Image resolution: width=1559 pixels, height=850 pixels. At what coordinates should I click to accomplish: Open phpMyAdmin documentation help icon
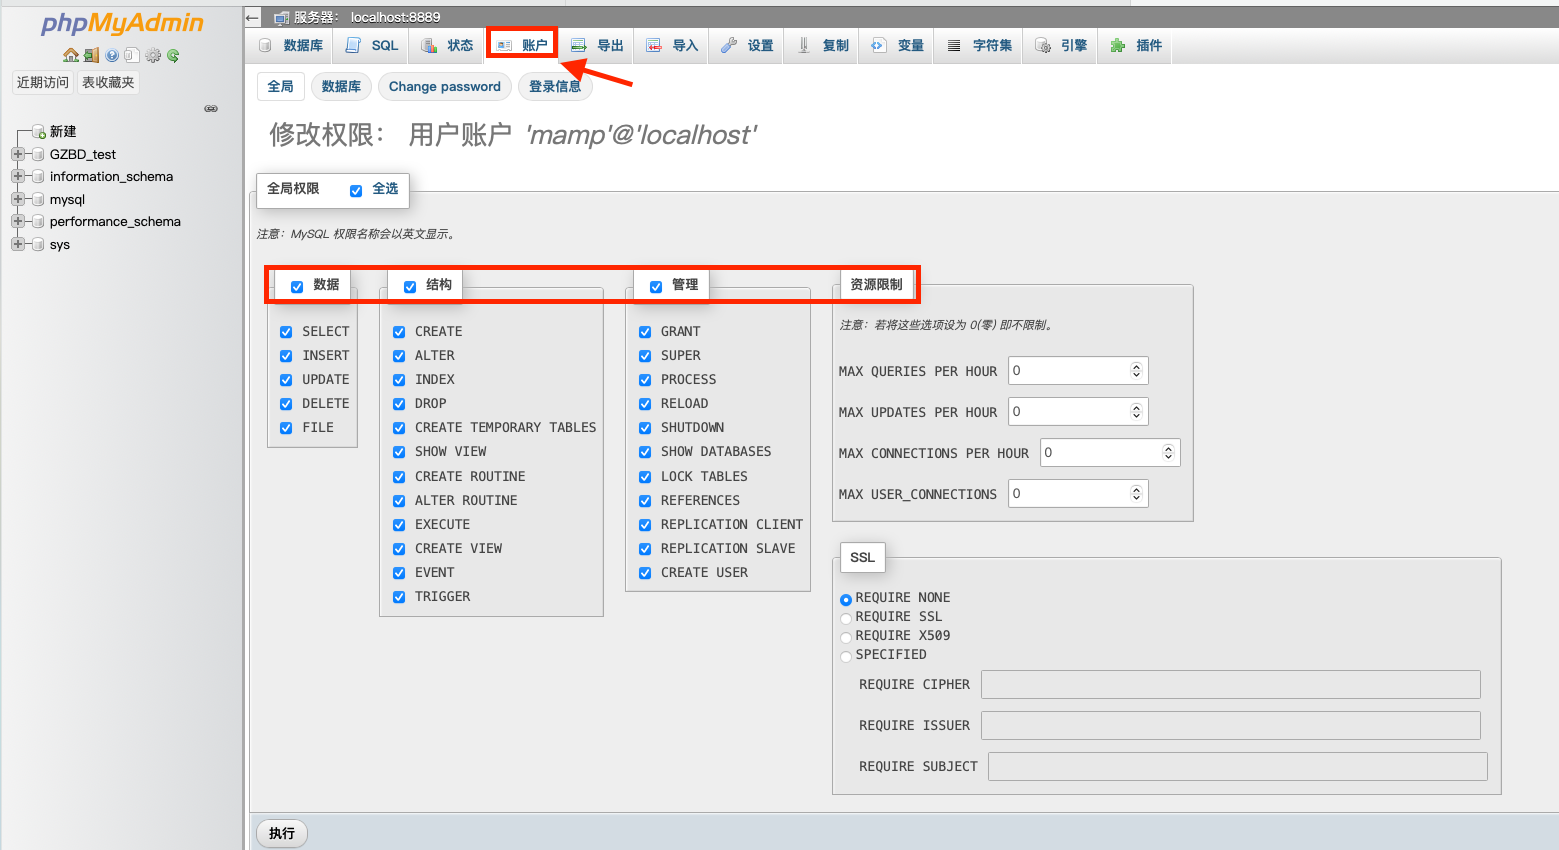click(112, 55)
